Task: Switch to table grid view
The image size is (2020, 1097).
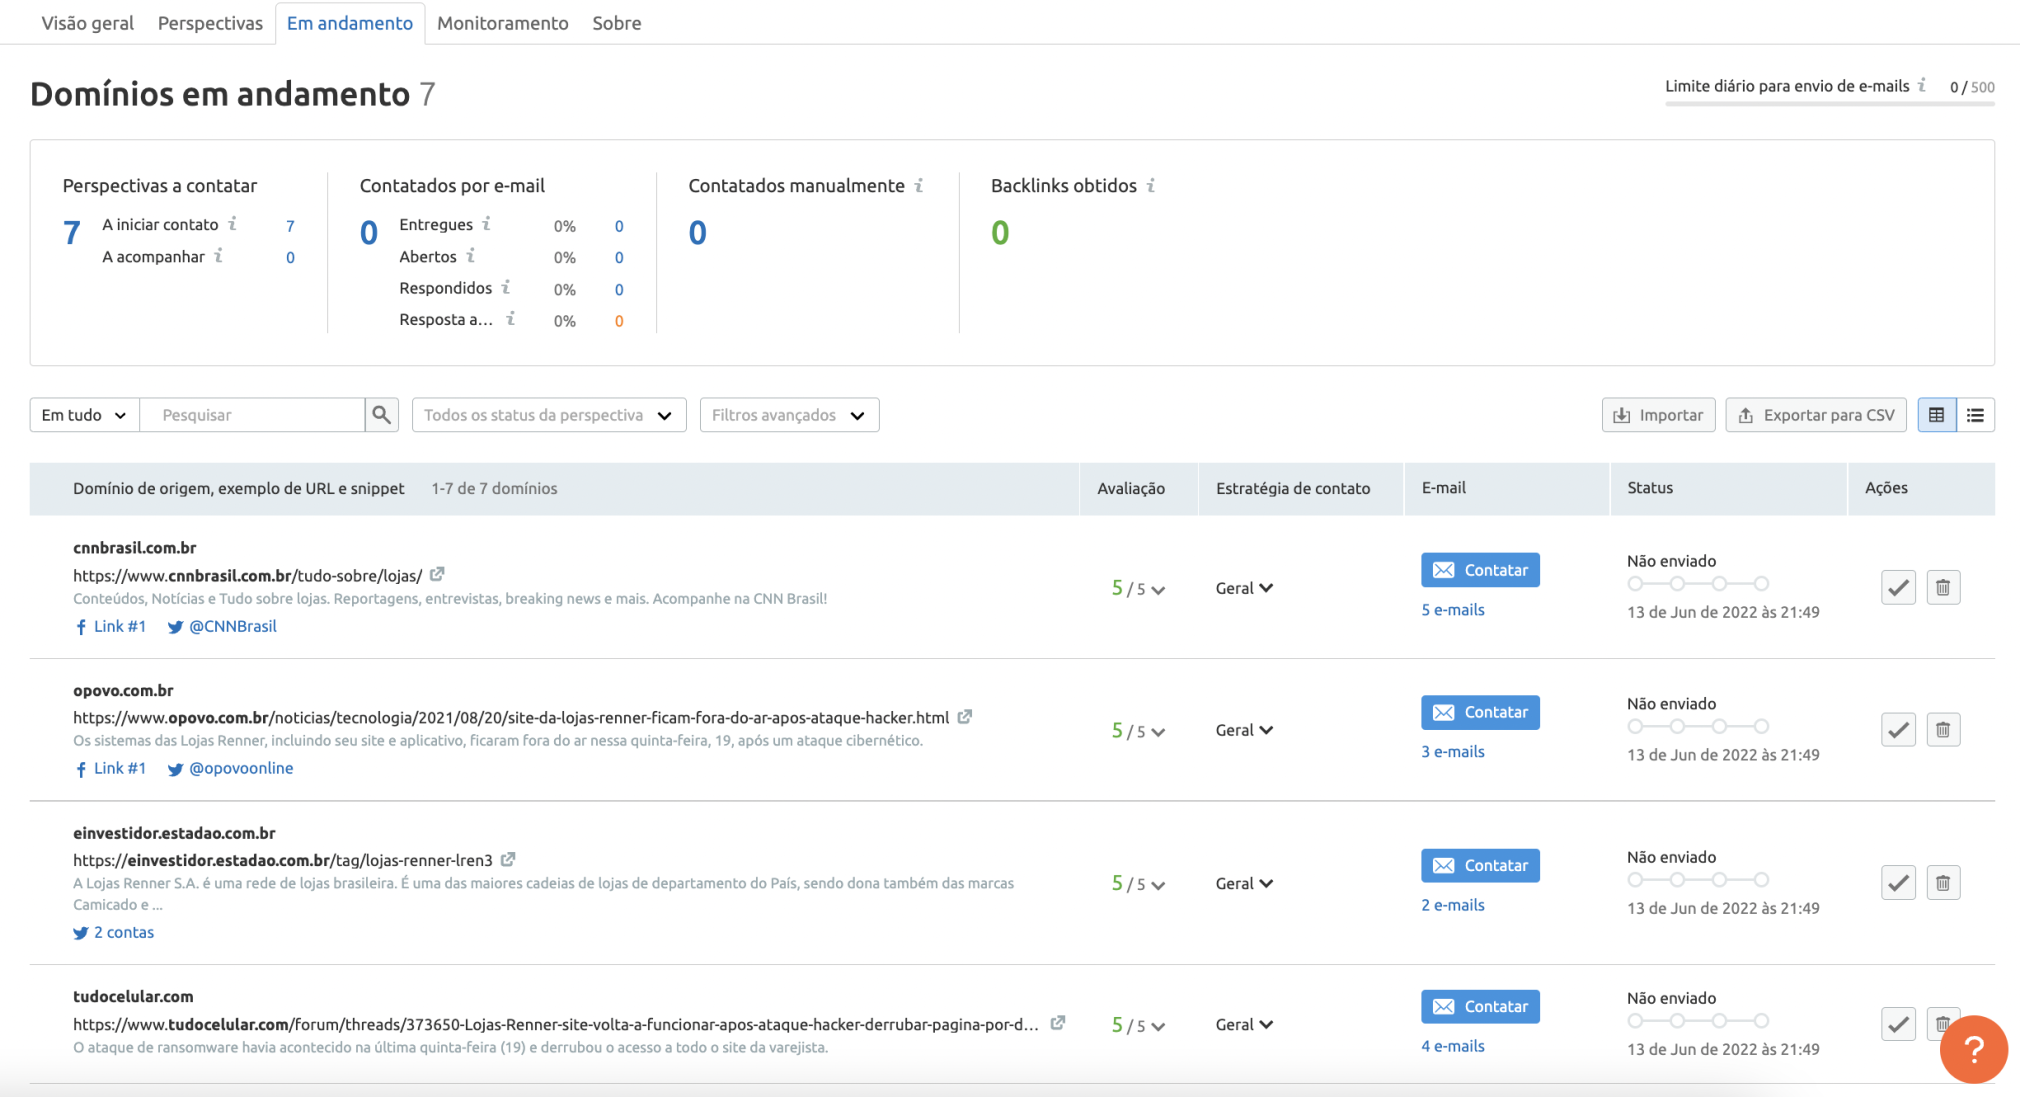Action: tap(1936, 415)
